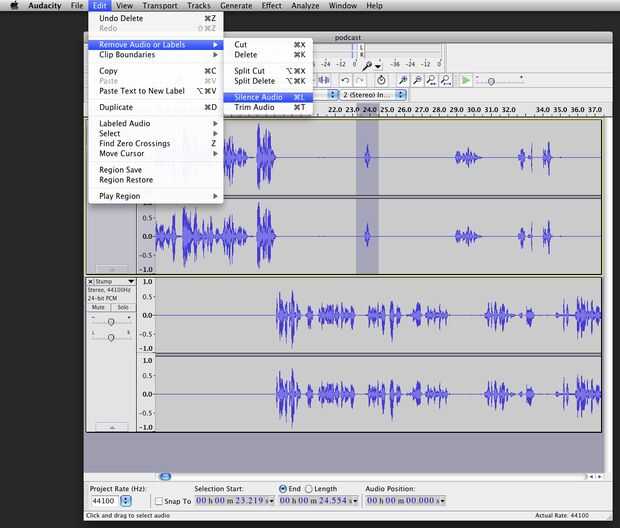Choose Silence Audio from the submenu
The width and height of the screenshot is (620, 528).
[x=258, y=97]
